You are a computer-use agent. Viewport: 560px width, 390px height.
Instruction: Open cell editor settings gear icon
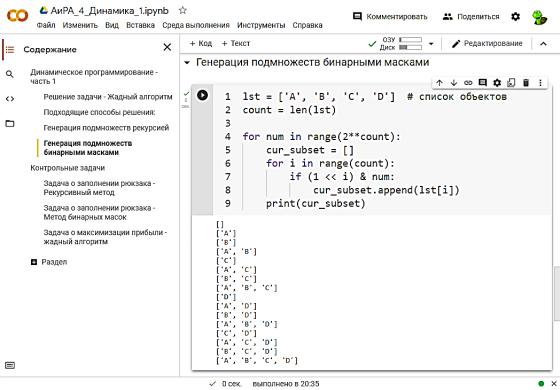tap(497, 83)
